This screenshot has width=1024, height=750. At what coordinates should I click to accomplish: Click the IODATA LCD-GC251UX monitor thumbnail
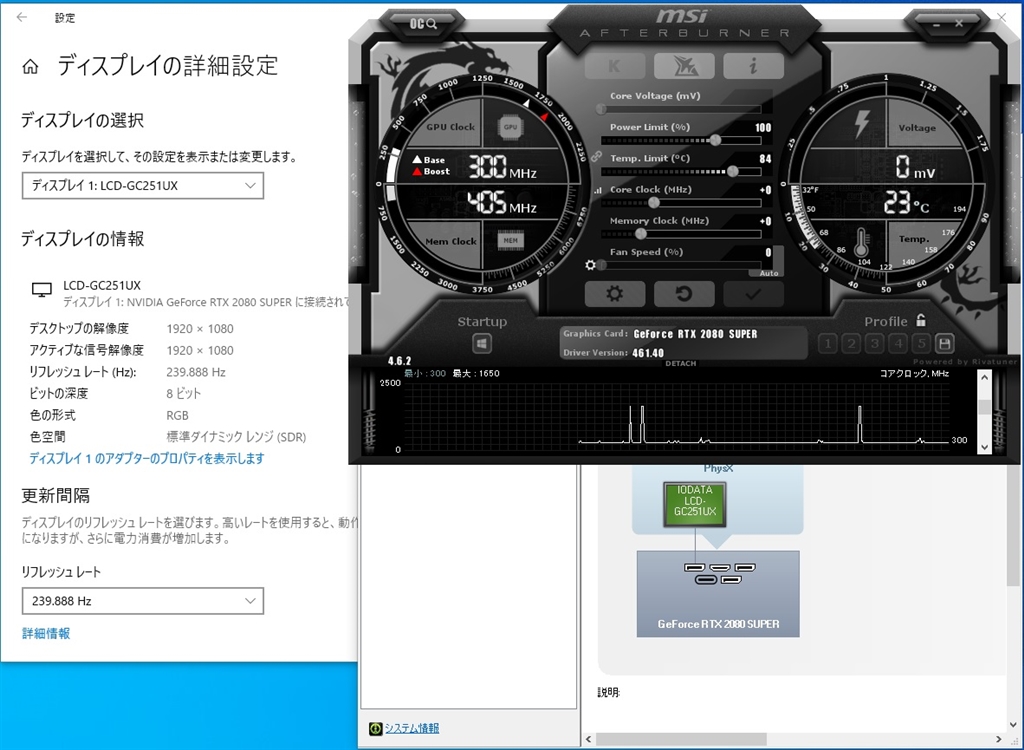click(x=695, y=504)
